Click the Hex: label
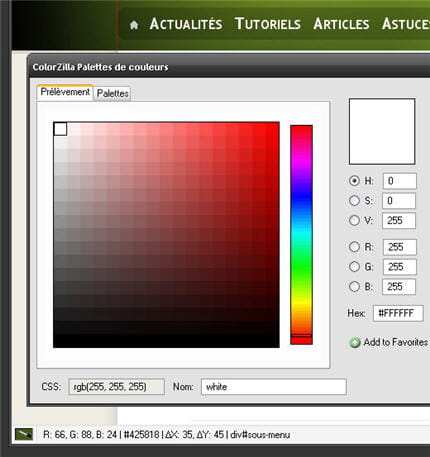Viewport: 430px width, 457px height. coord(356,313)
